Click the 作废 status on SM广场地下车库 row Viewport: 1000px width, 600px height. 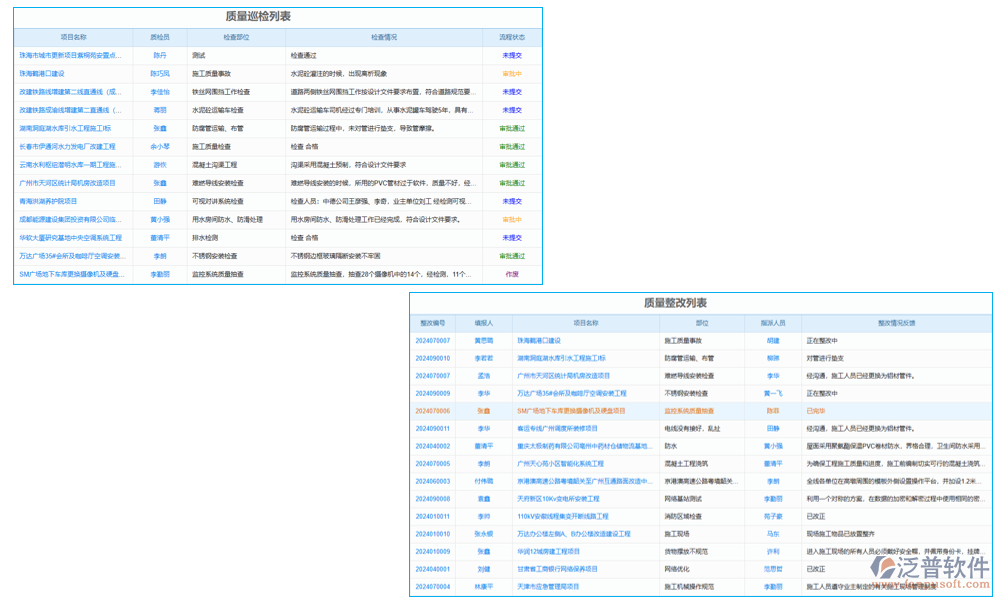point(510,273)
